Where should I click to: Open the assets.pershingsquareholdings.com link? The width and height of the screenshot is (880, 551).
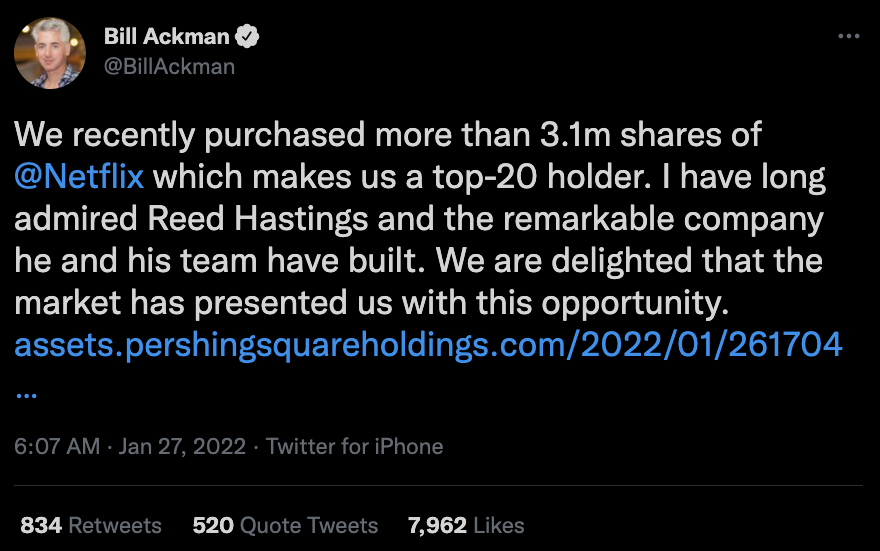pyautogui.click(x=427, y=346)
